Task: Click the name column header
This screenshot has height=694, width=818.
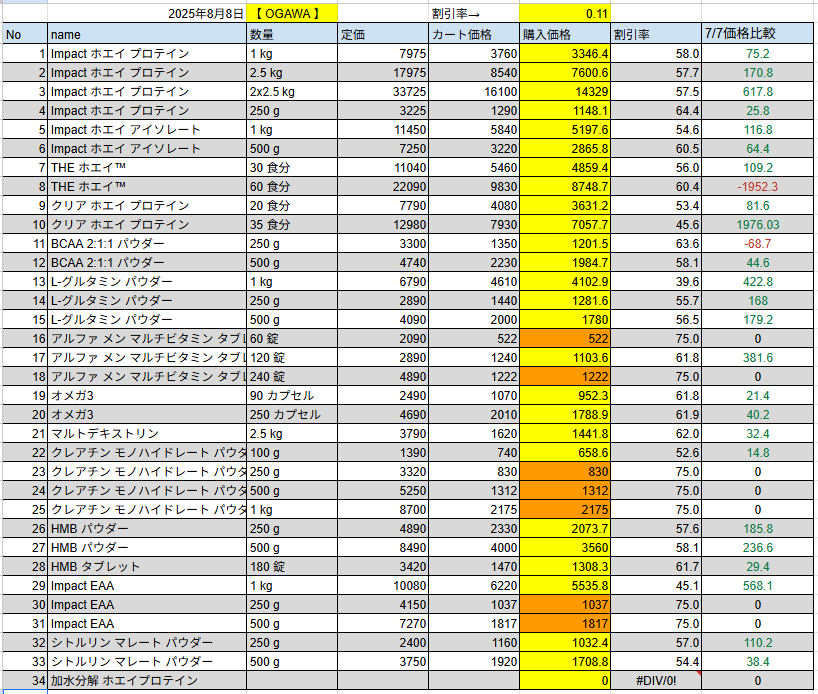Action: pos(147,34)
